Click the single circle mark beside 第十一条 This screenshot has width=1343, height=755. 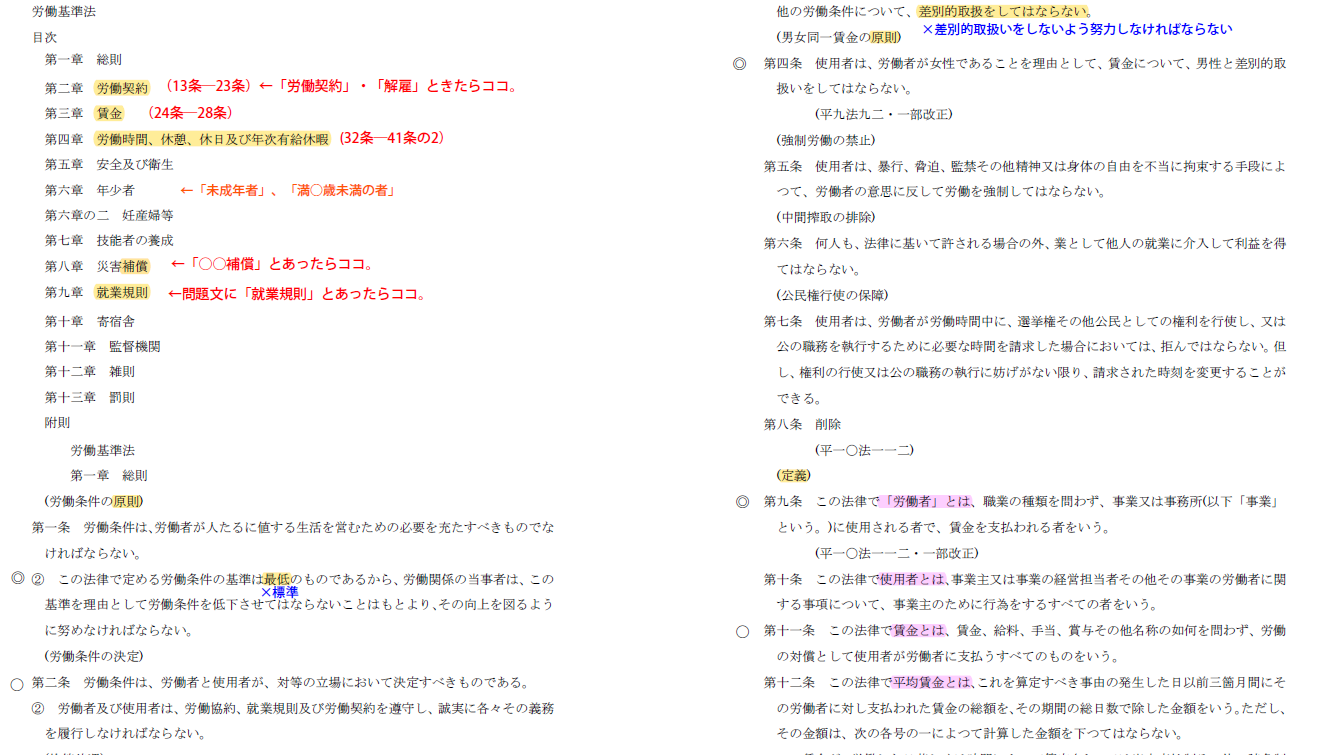(x=742, y=631)
